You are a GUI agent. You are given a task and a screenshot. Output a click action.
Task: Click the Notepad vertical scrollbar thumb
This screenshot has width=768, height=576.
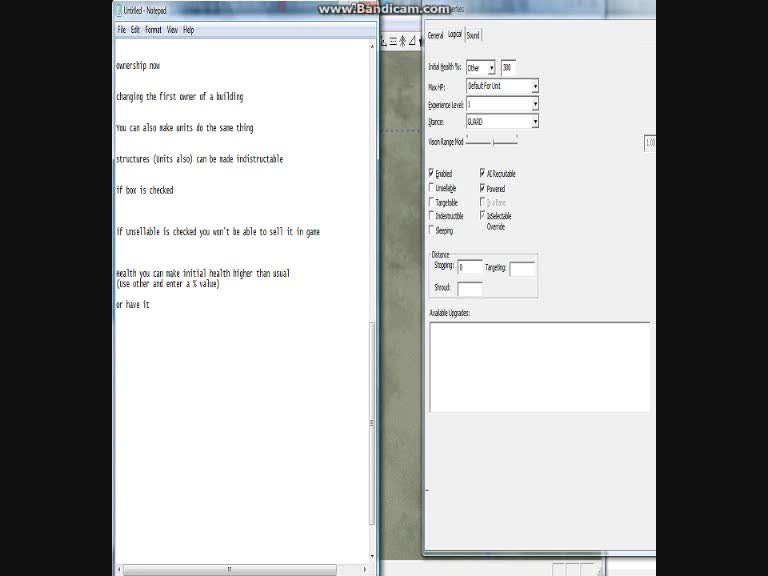pos(372,424)
